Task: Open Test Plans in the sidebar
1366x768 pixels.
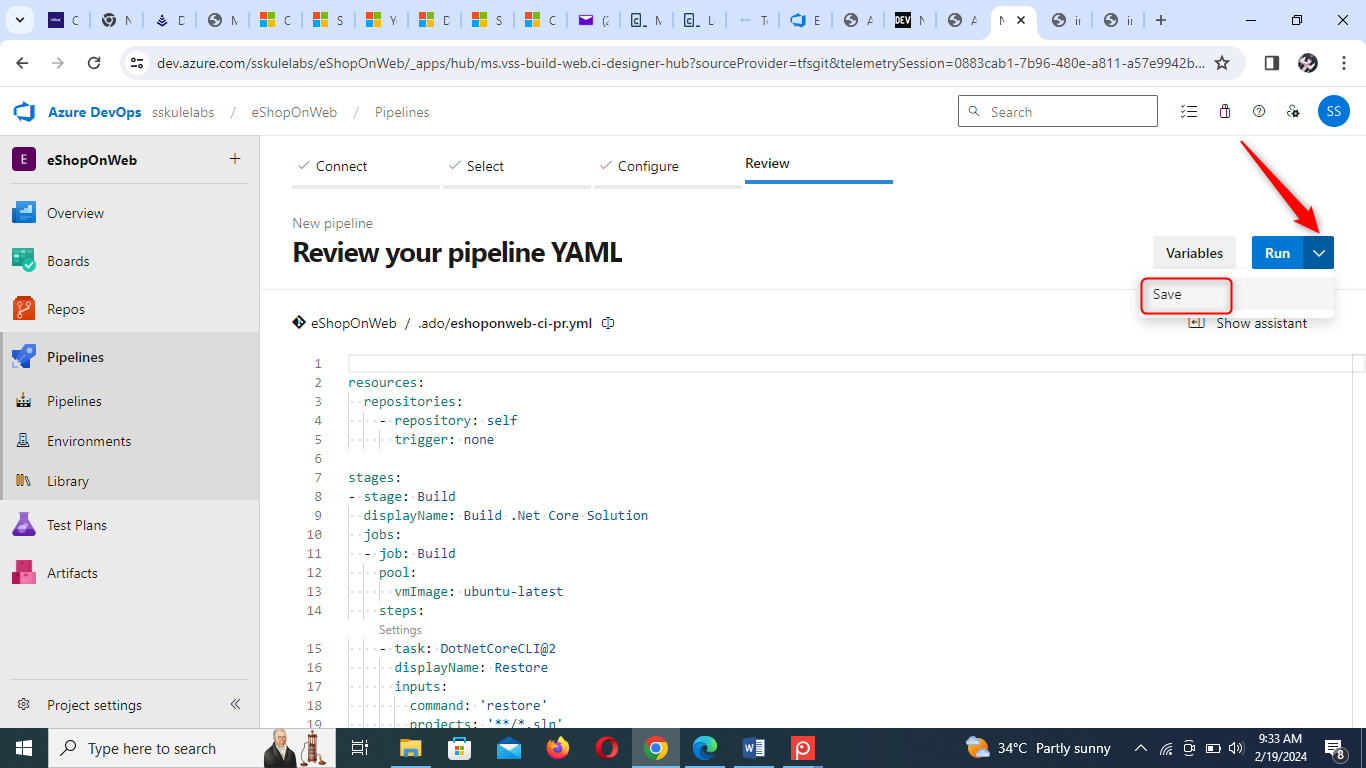Action: [x=77, y=525]
